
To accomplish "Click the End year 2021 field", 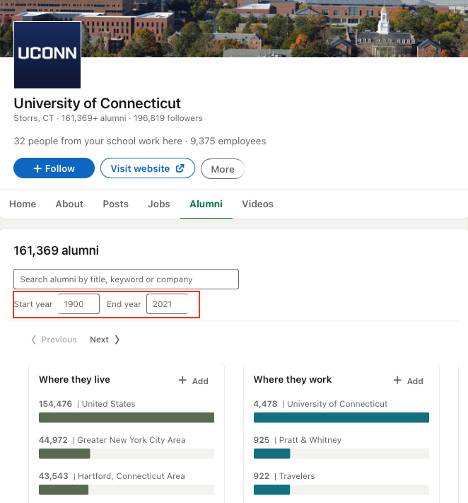I will tap(167, 304).
